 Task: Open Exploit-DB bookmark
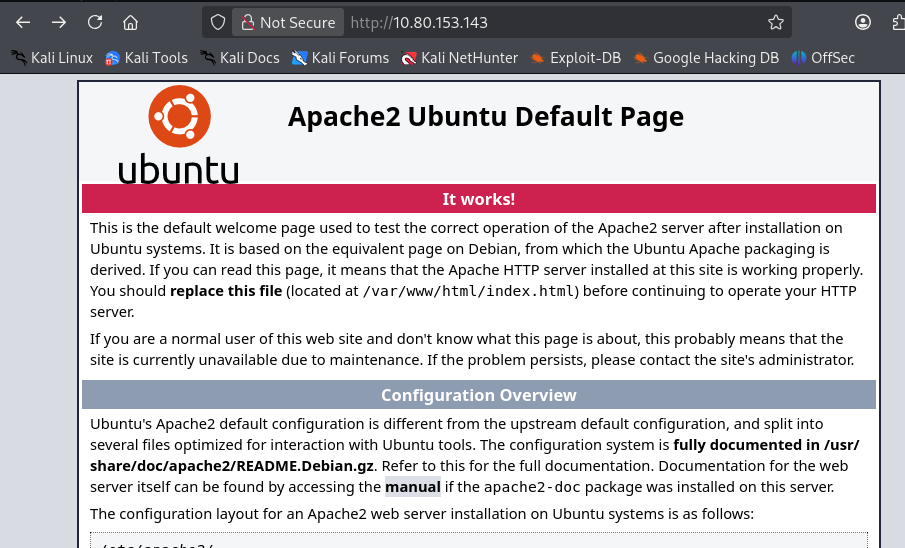tap(576, 58)
